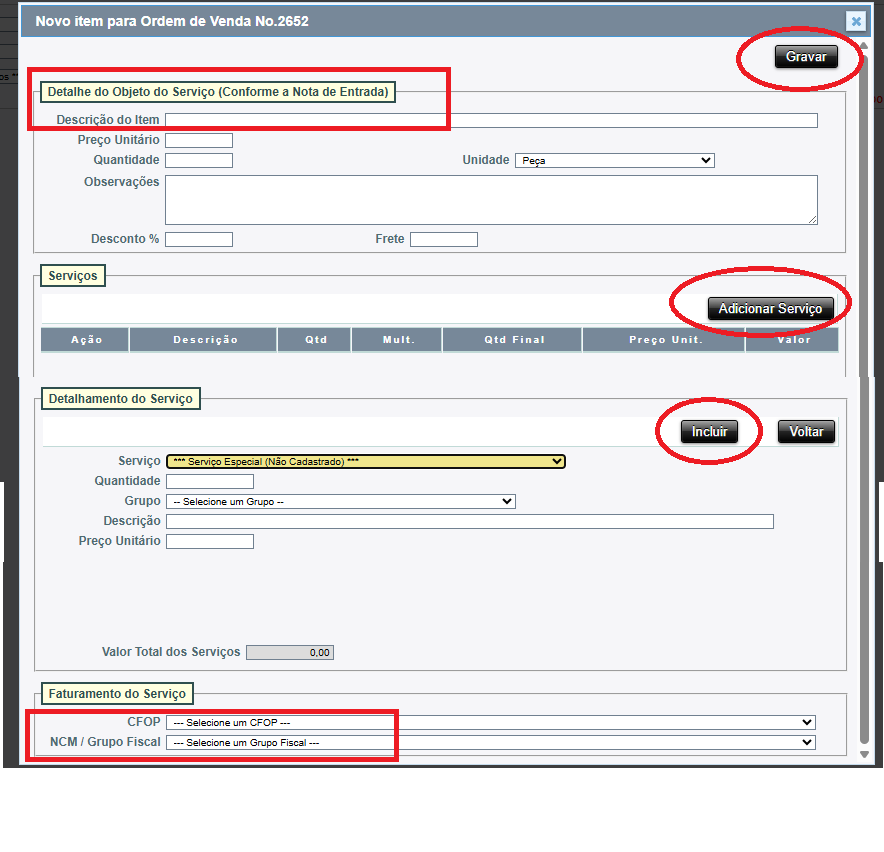This screenshot has height=852, width=884.
Task: Focus the Descrição do Item field
Action: [491, 120]
